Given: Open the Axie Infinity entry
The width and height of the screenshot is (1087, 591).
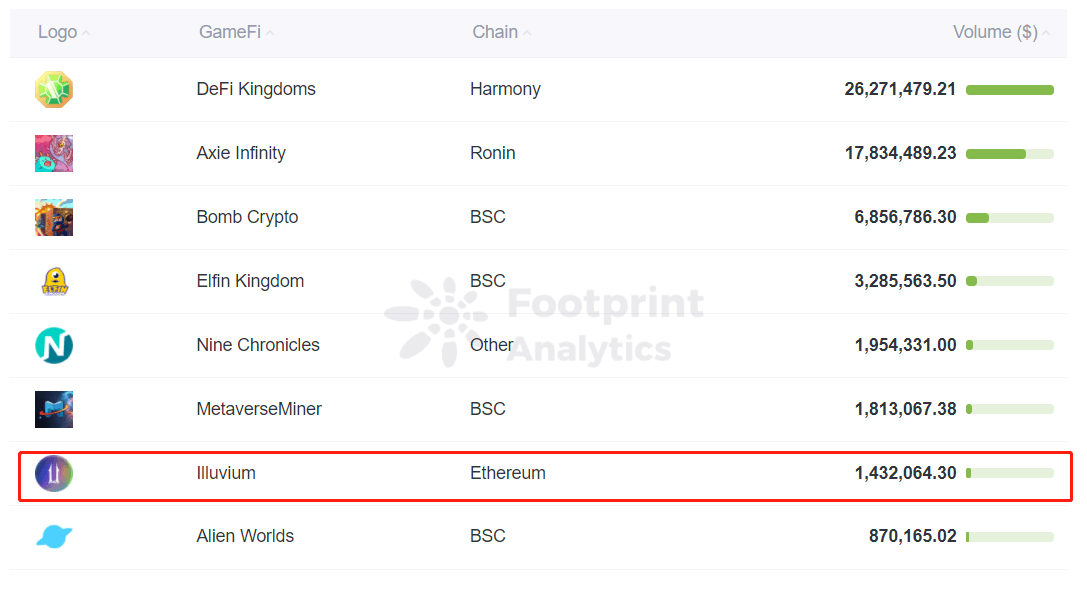Looking at the screenshot, I should tap(240, 153).
